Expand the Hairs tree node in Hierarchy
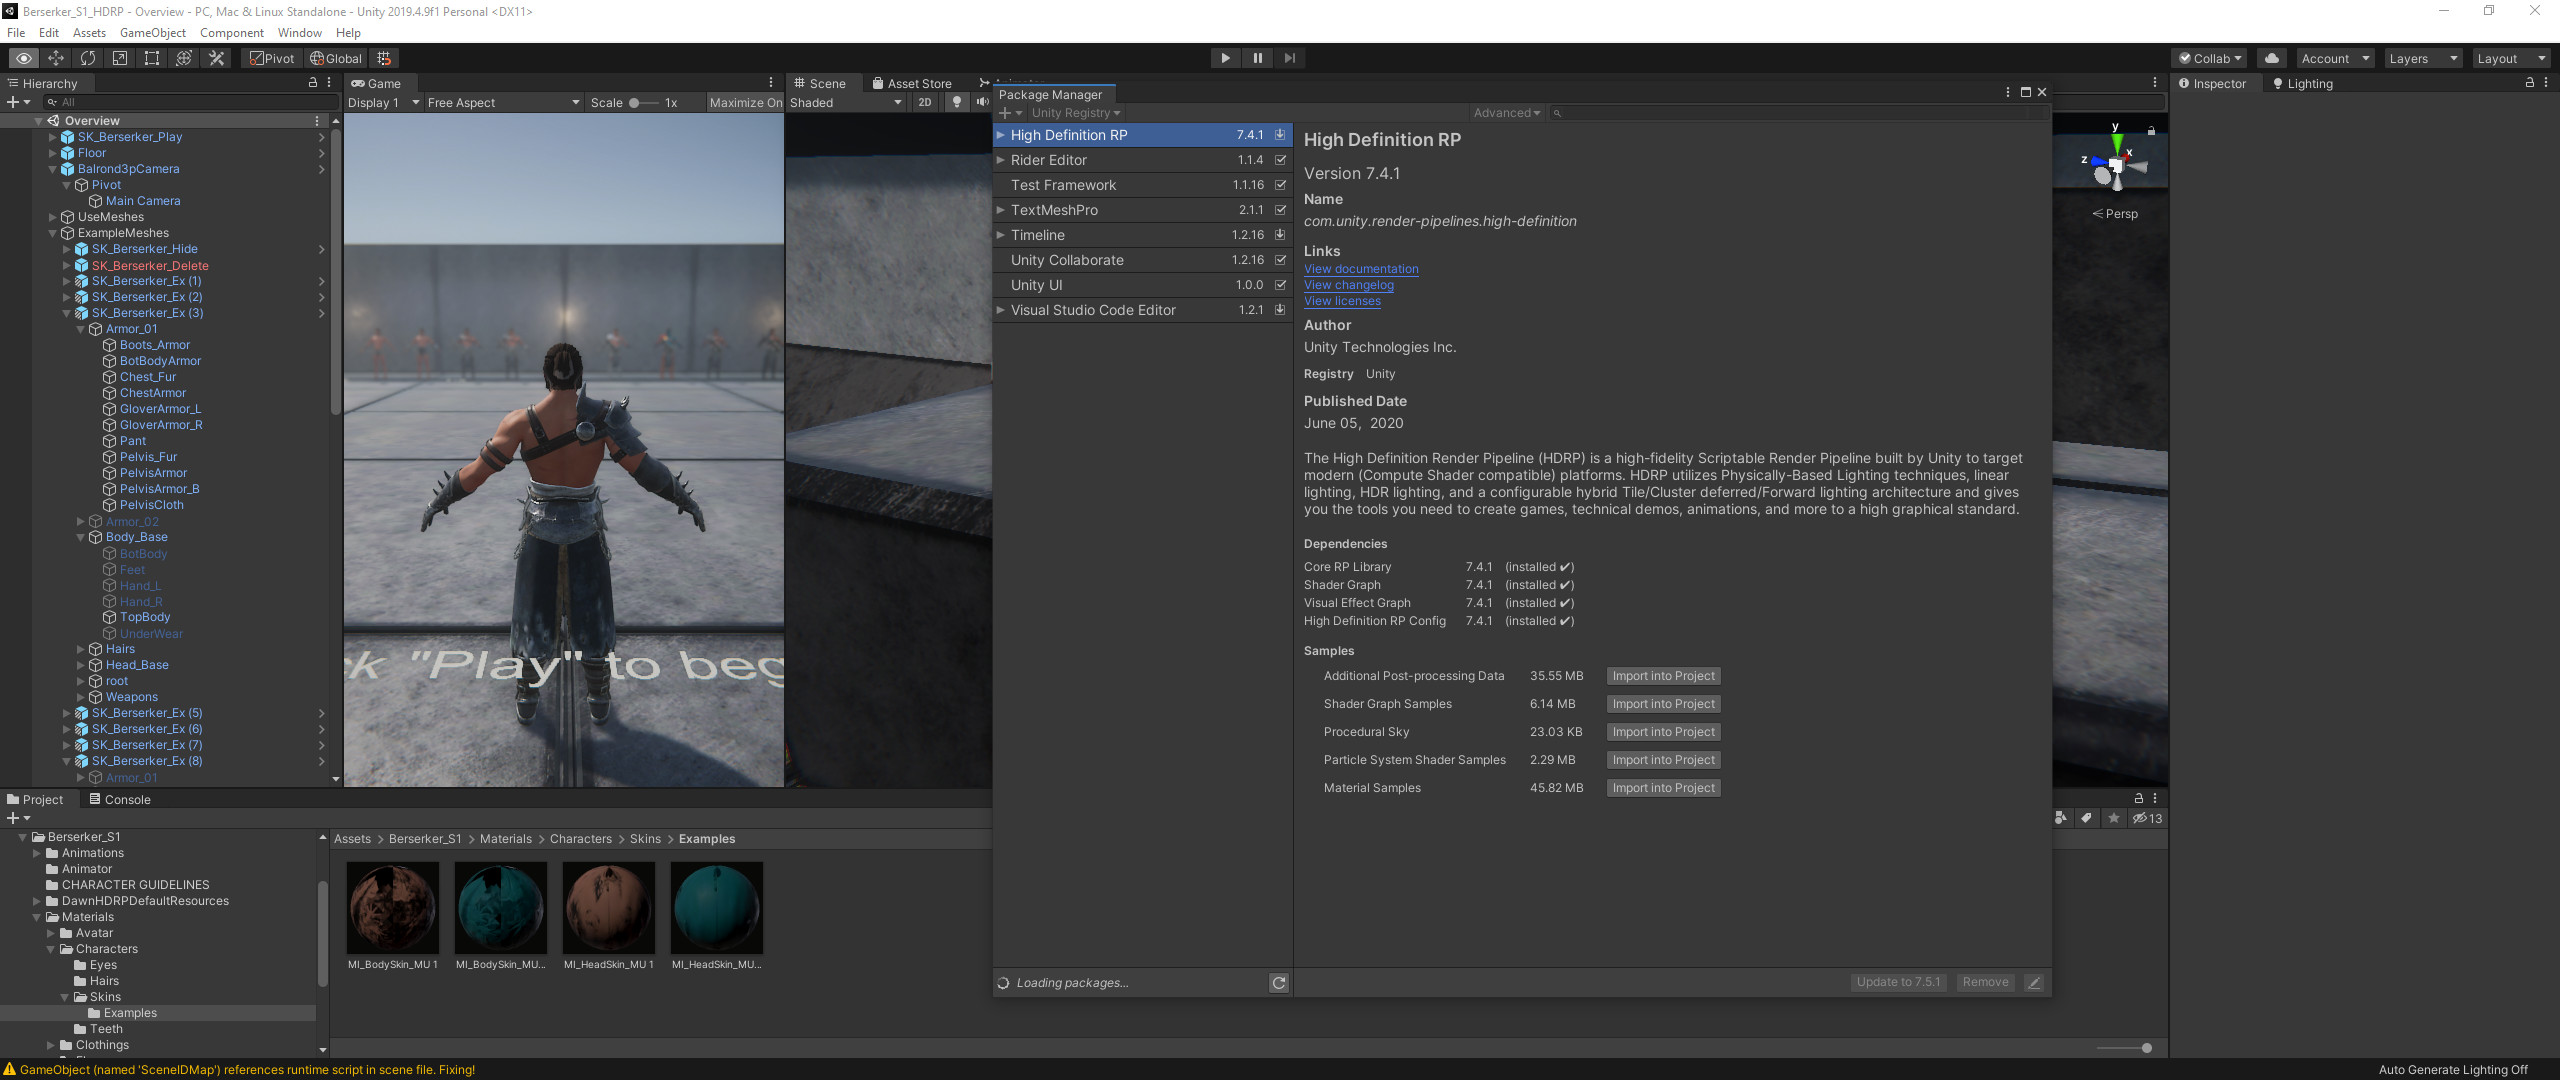The height and width of the screenshot is (1080, 2560). [x=81, y=649]
